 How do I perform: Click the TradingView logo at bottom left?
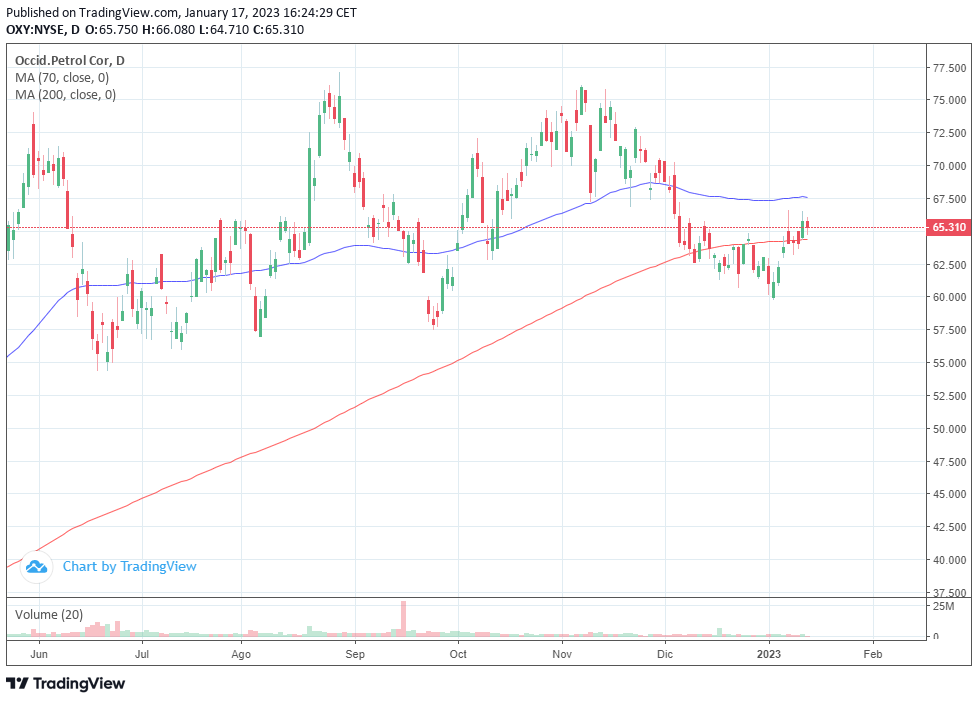coord(65,683)
